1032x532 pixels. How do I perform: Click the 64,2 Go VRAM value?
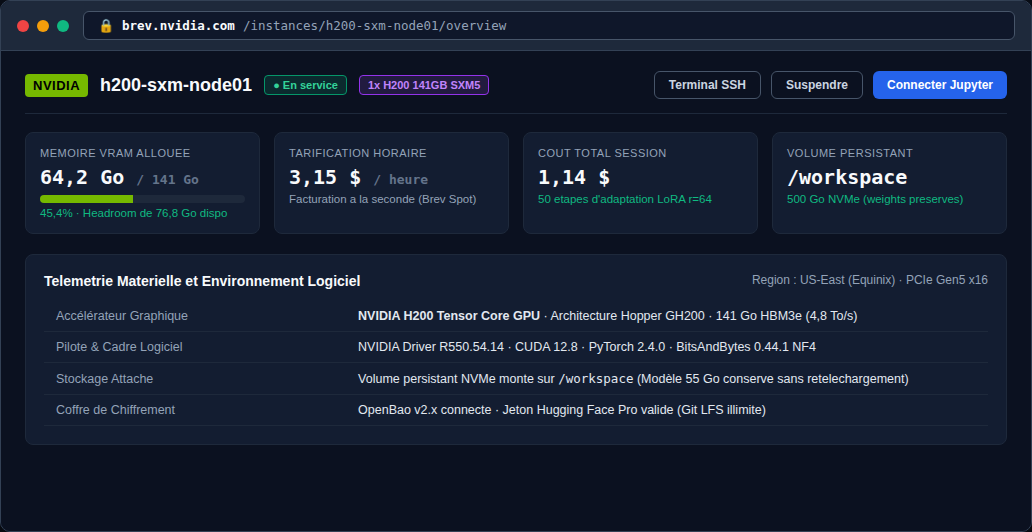[x=82, y=178]
